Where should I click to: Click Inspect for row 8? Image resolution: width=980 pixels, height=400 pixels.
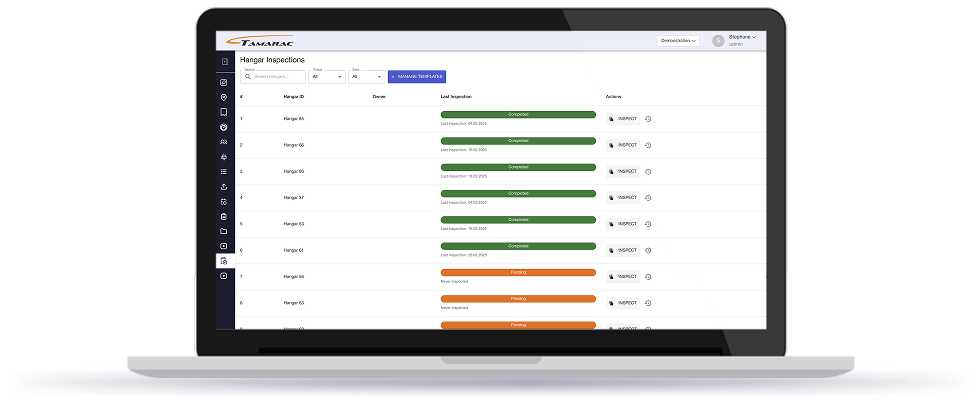tap(623, 302)
